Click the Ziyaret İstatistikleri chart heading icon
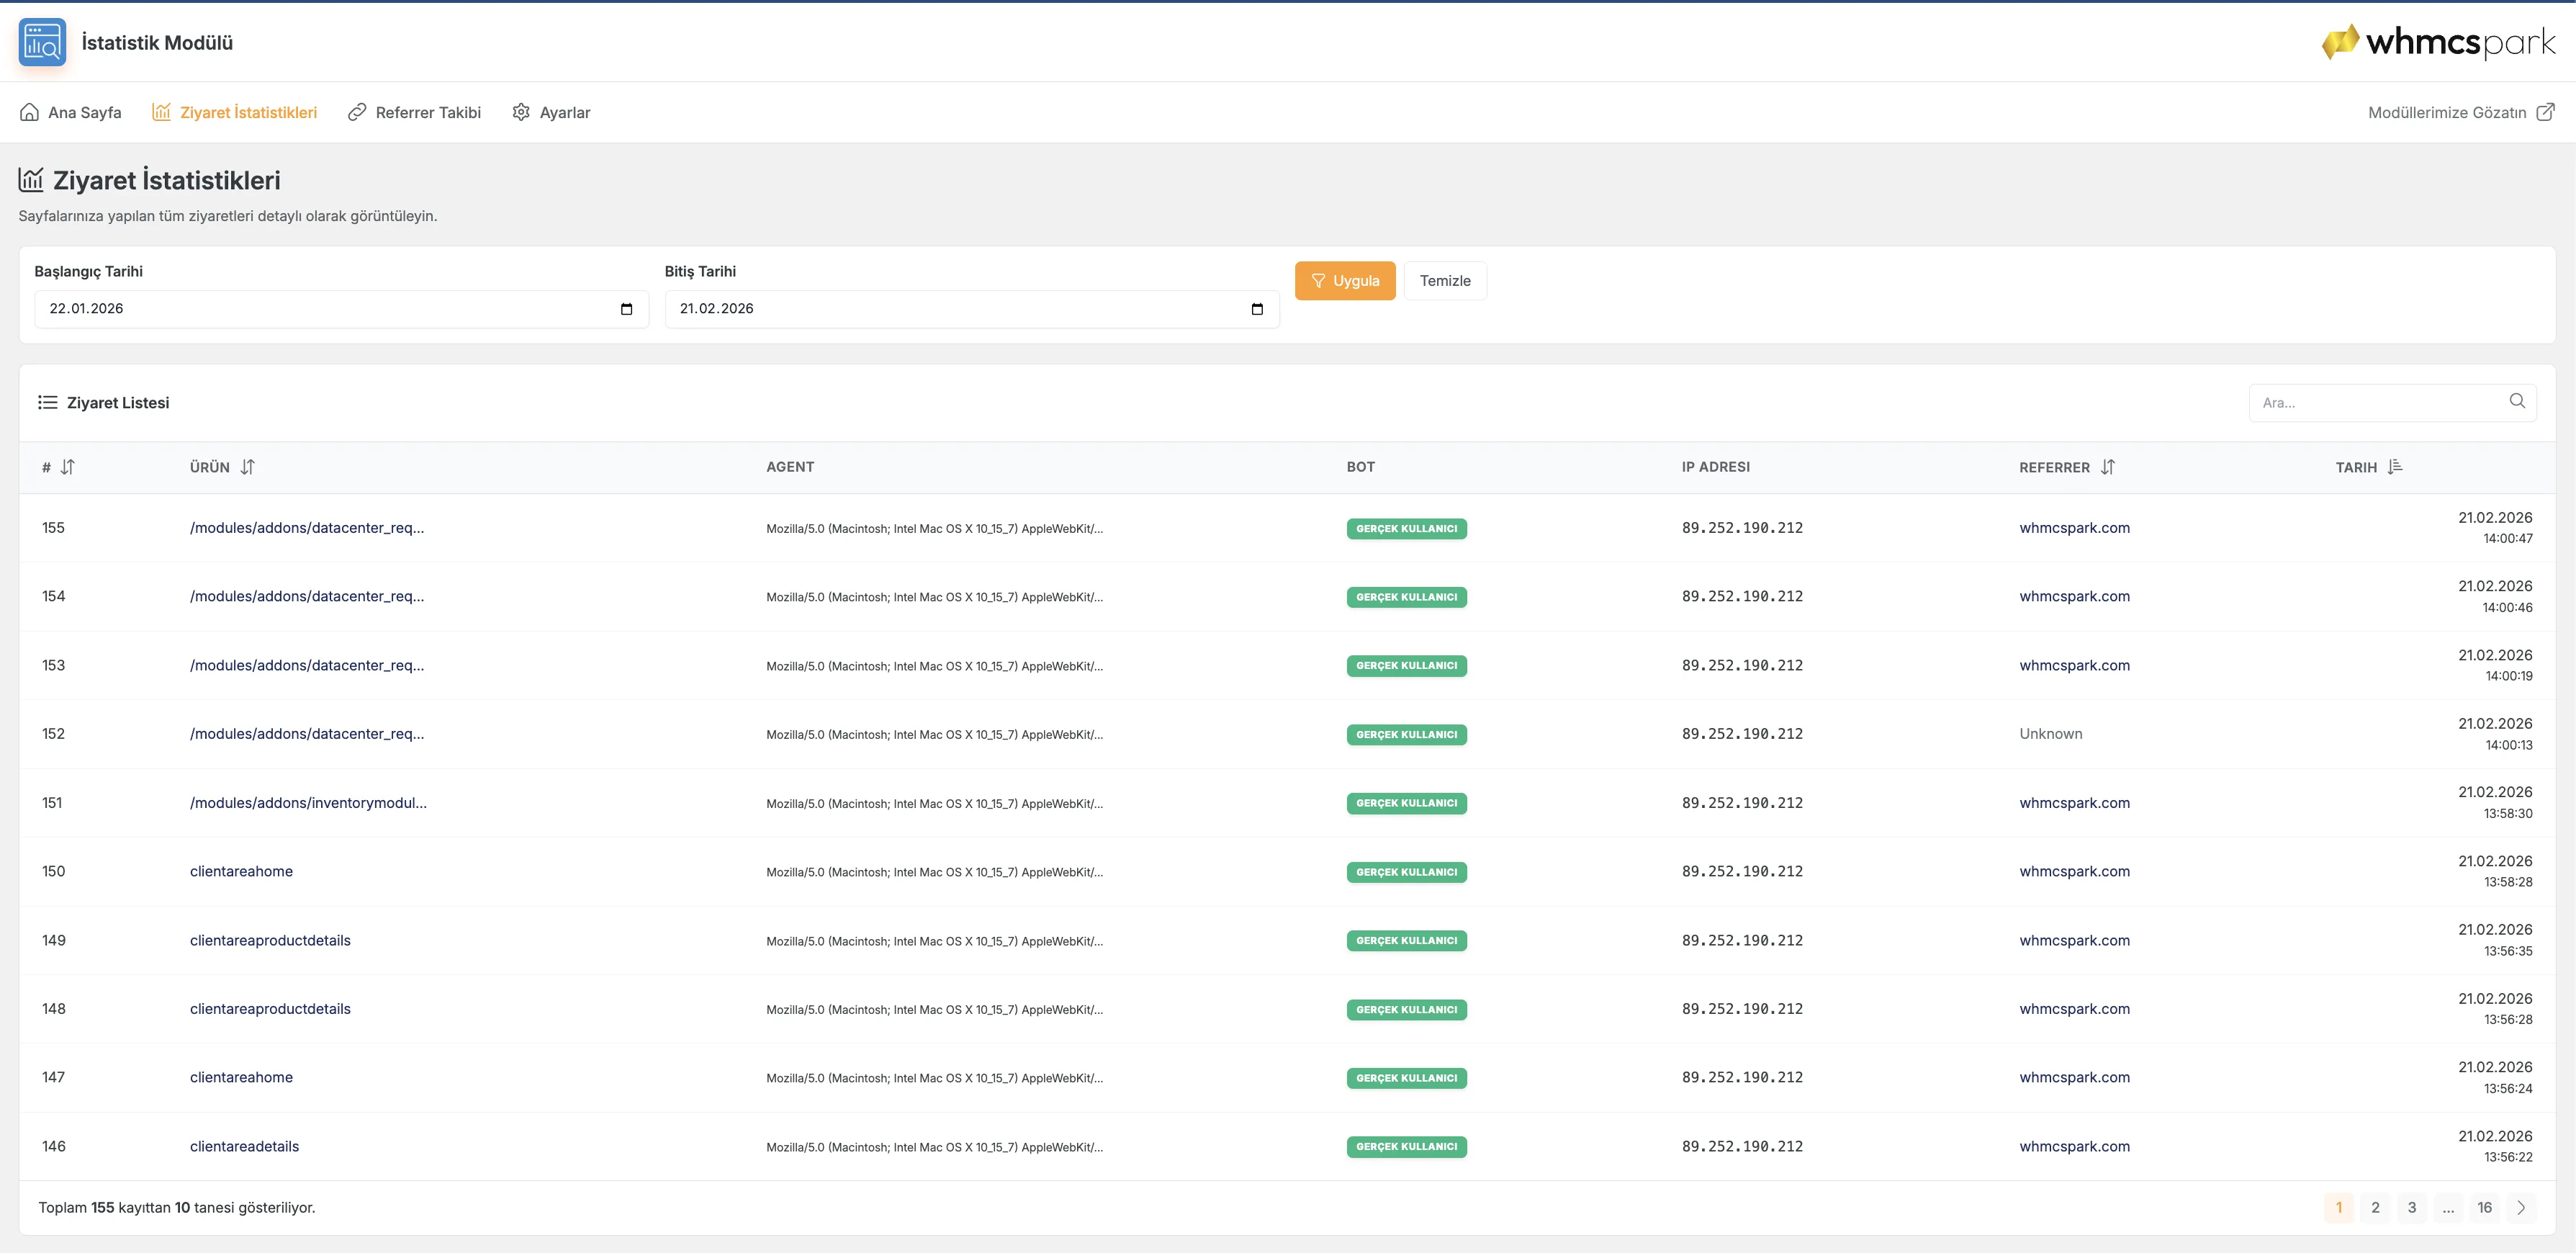This screenshot has height=1253, width=2576. tap(31, 180)
